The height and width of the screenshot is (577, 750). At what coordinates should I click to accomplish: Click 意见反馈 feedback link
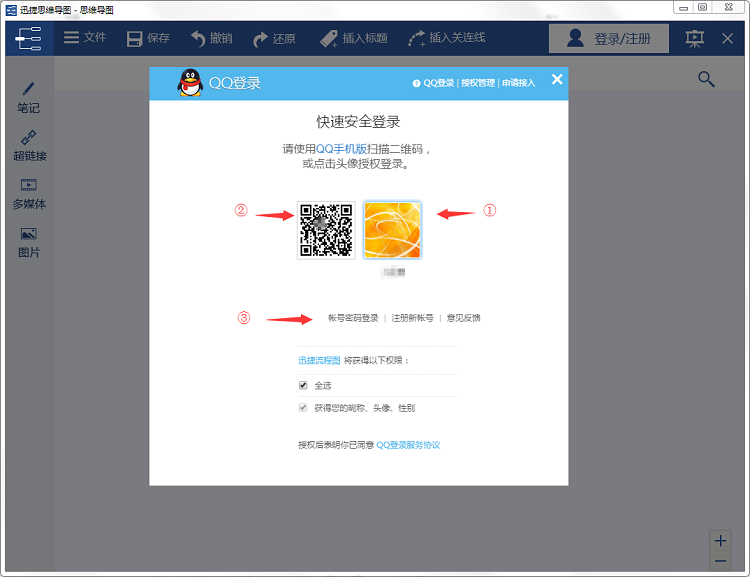tap(463, 318)
